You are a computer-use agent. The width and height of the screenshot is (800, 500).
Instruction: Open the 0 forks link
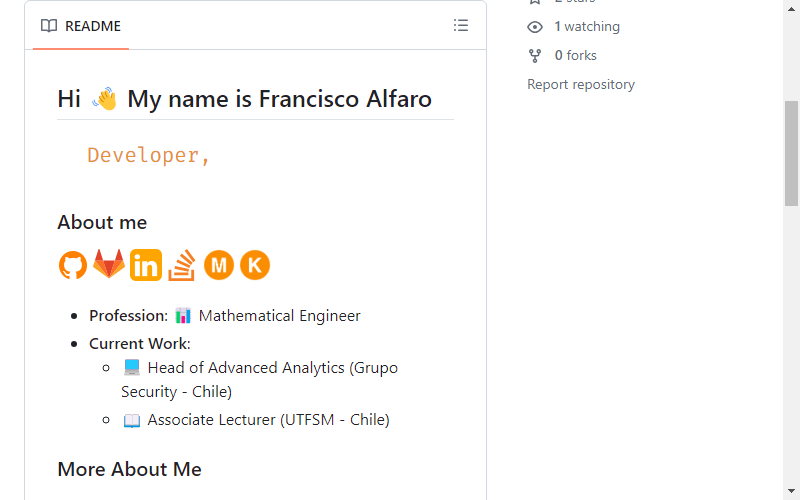point(576,55)
